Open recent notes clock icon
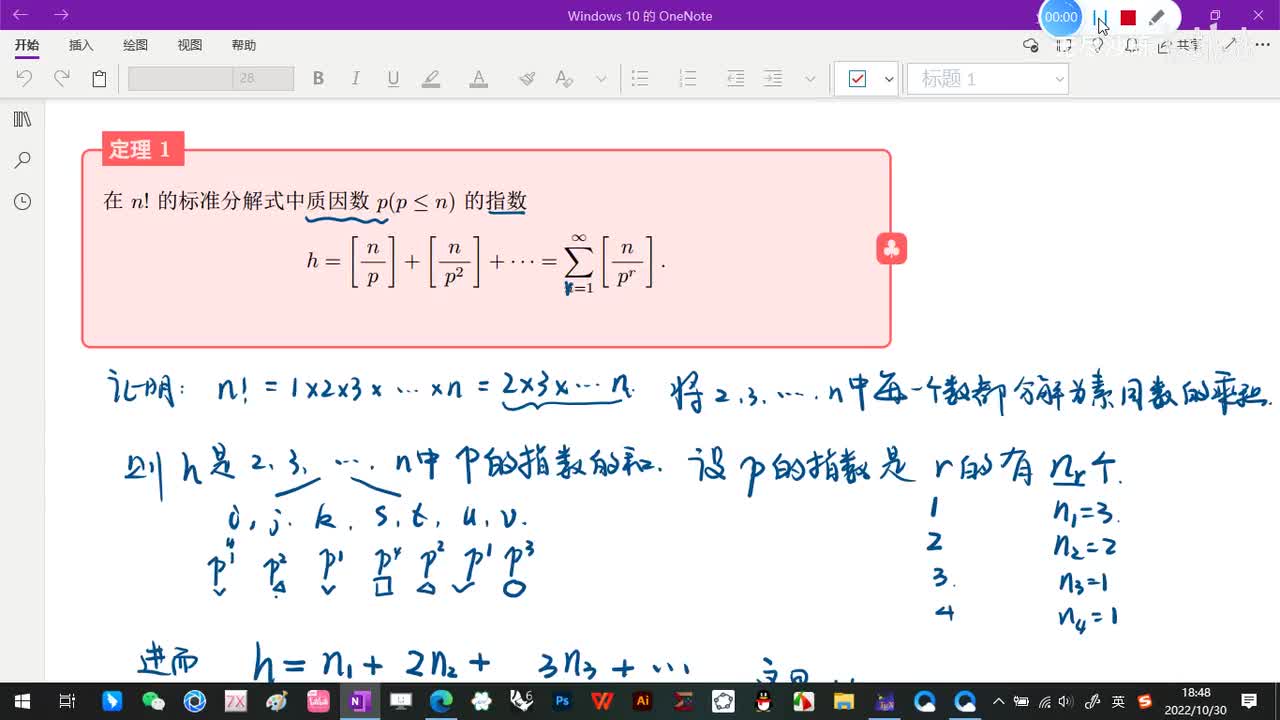The width and height of the screenshot is (1280, 720). (x=22, y=201)
